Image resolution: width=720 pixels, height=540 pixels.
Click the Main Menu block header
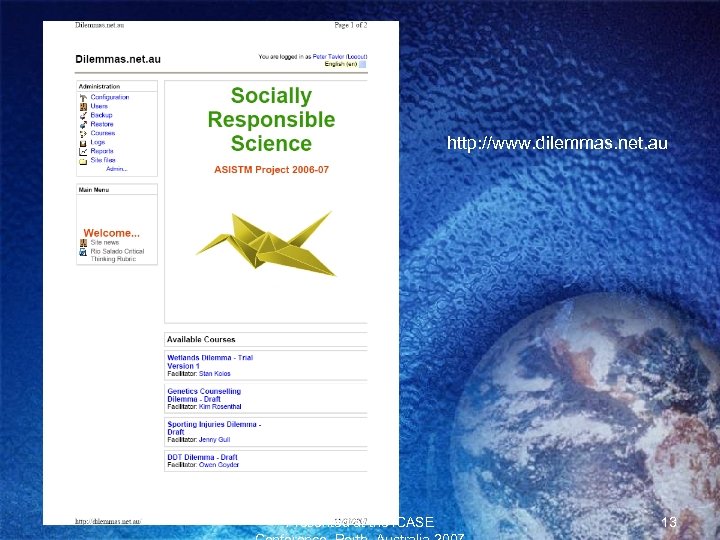point(94,190)
